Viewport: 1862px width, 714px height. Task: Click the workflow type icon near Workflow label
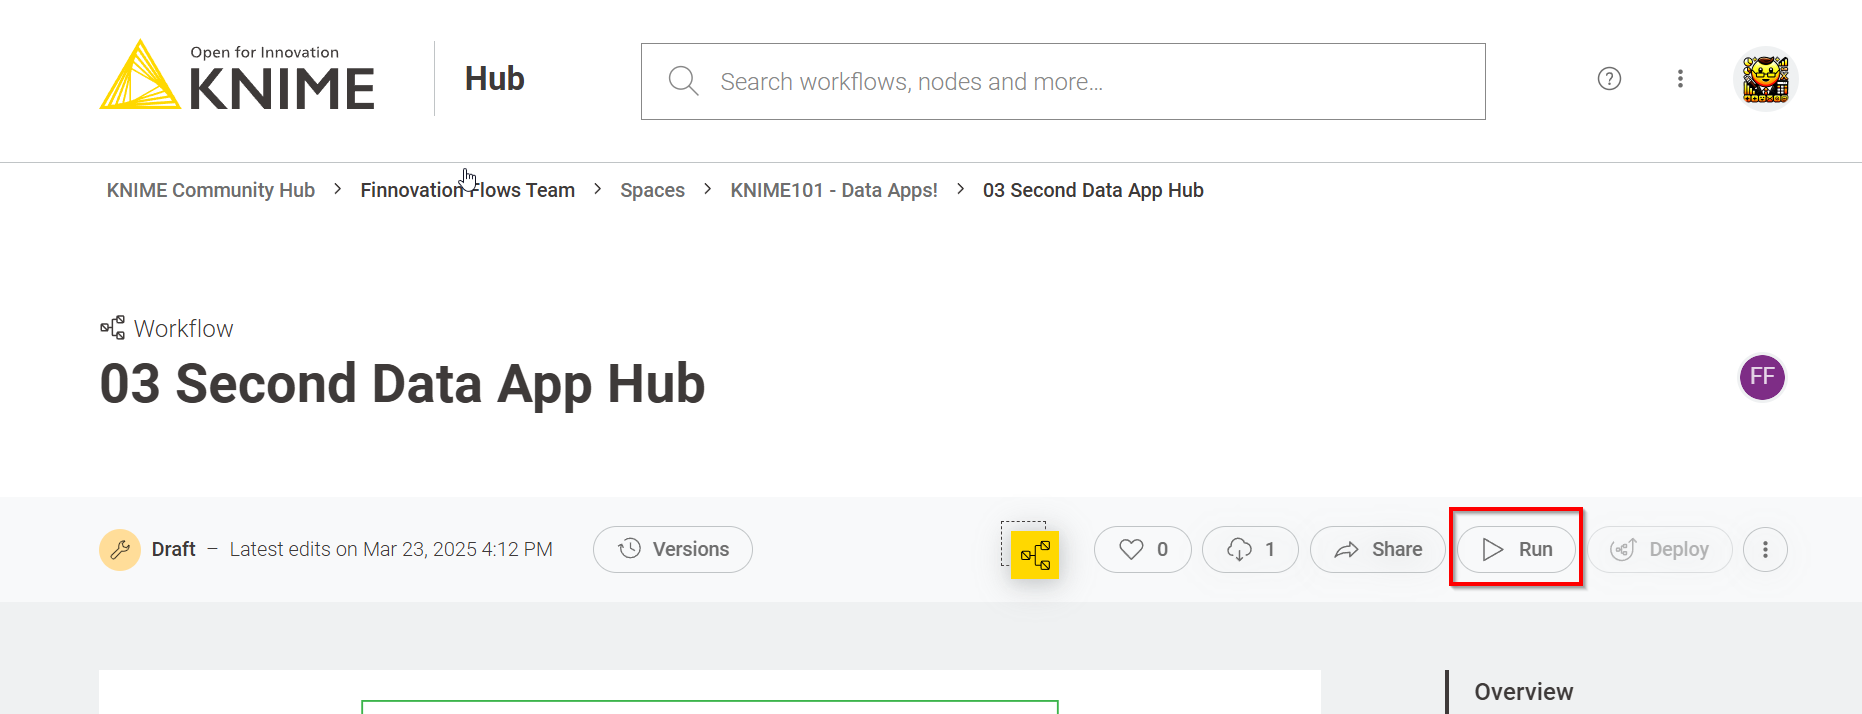click(x=112, y=328)
